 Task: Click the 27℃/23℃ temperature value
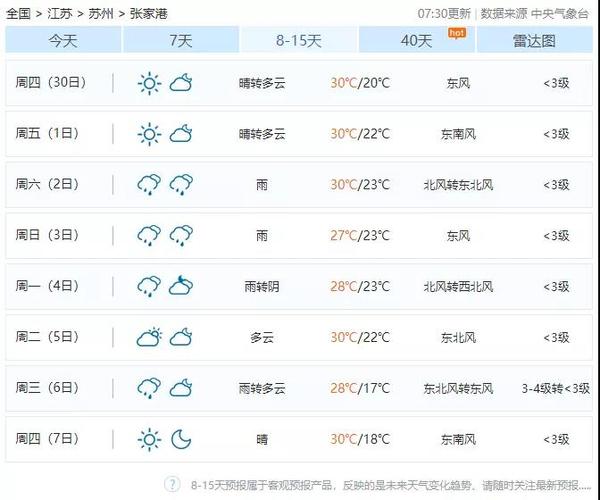(360, 236)
